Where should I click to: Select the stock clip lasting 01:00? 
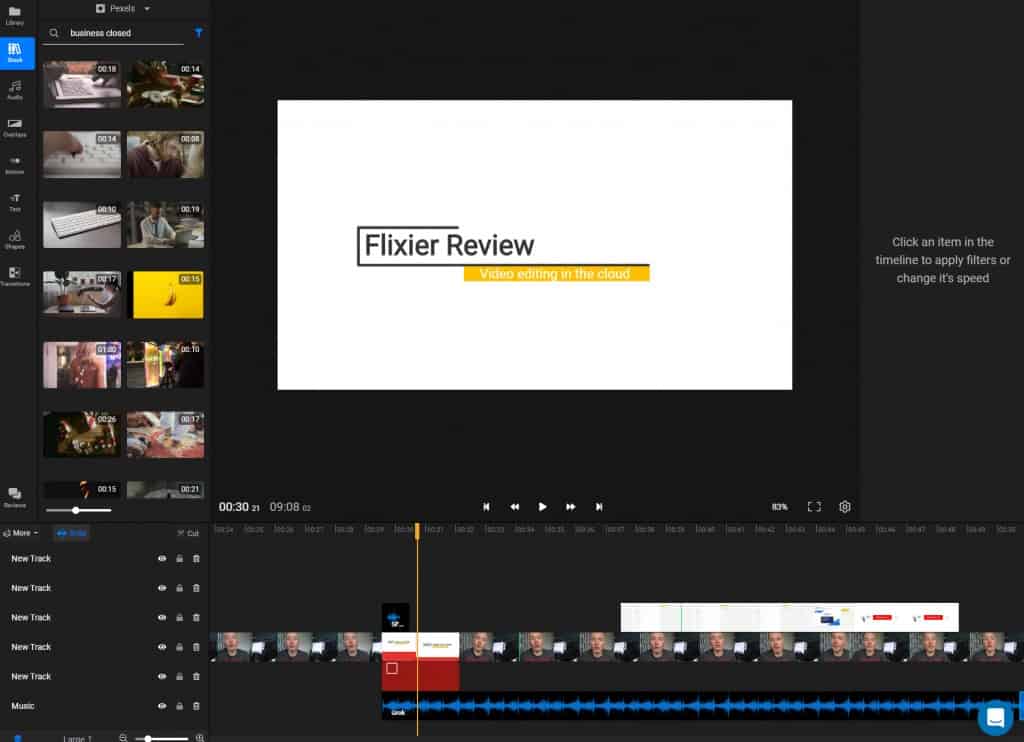coord(82,365)
